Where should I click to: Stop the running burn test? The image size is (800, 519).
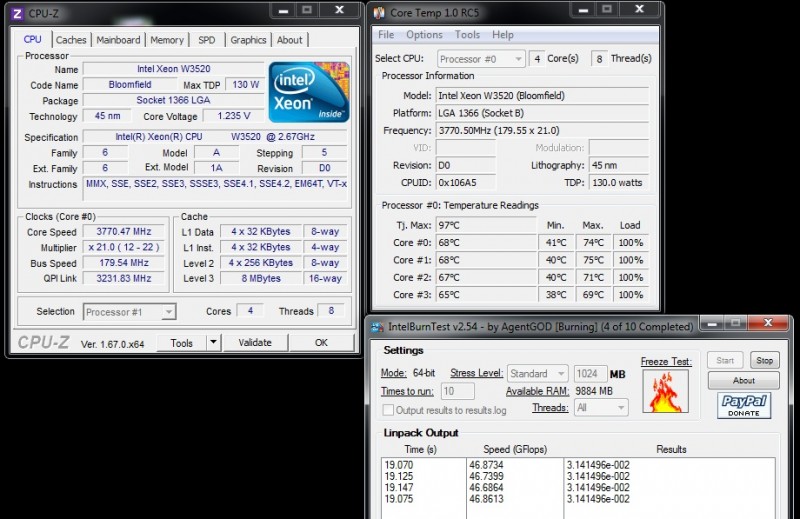(764, 360)
